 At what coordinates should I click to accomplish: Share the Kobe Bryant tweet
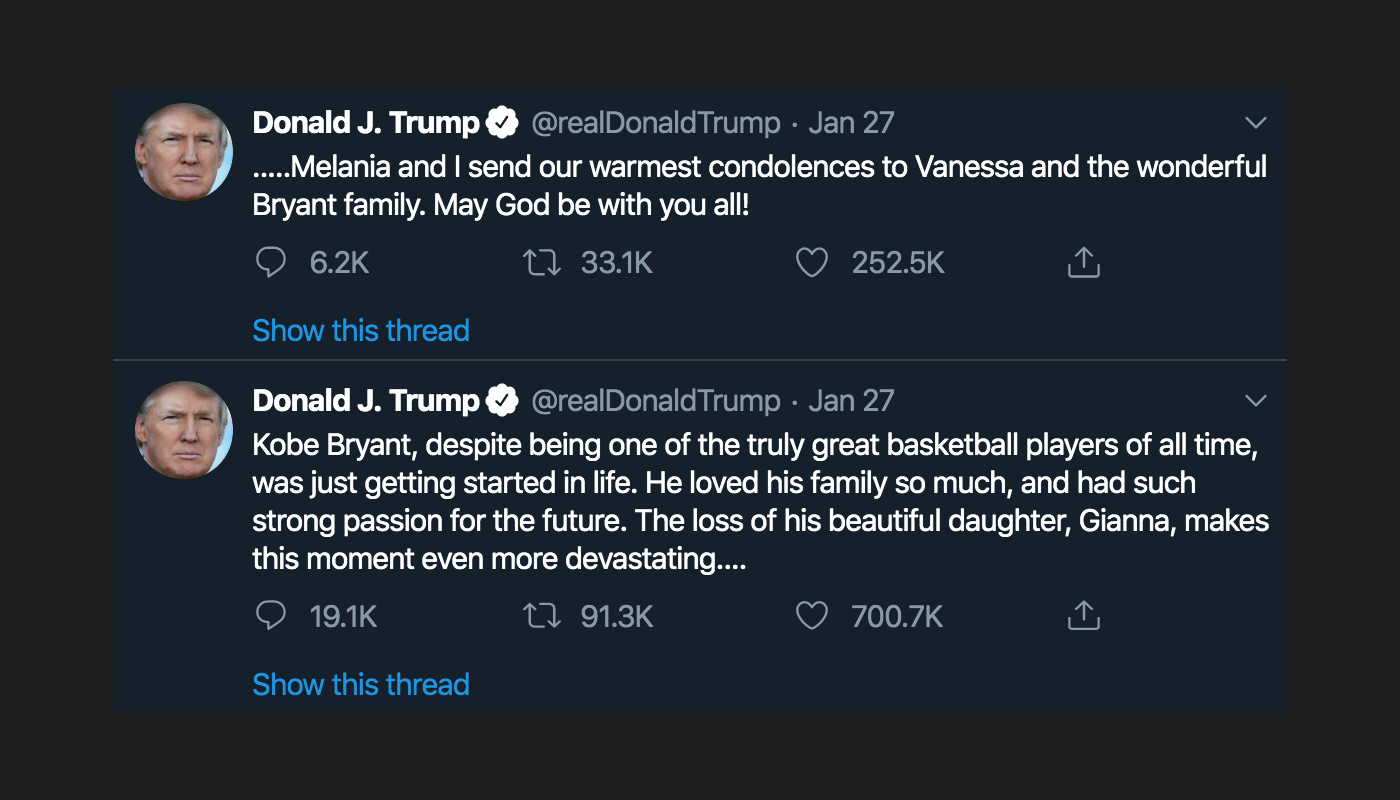pos(1083,616)
